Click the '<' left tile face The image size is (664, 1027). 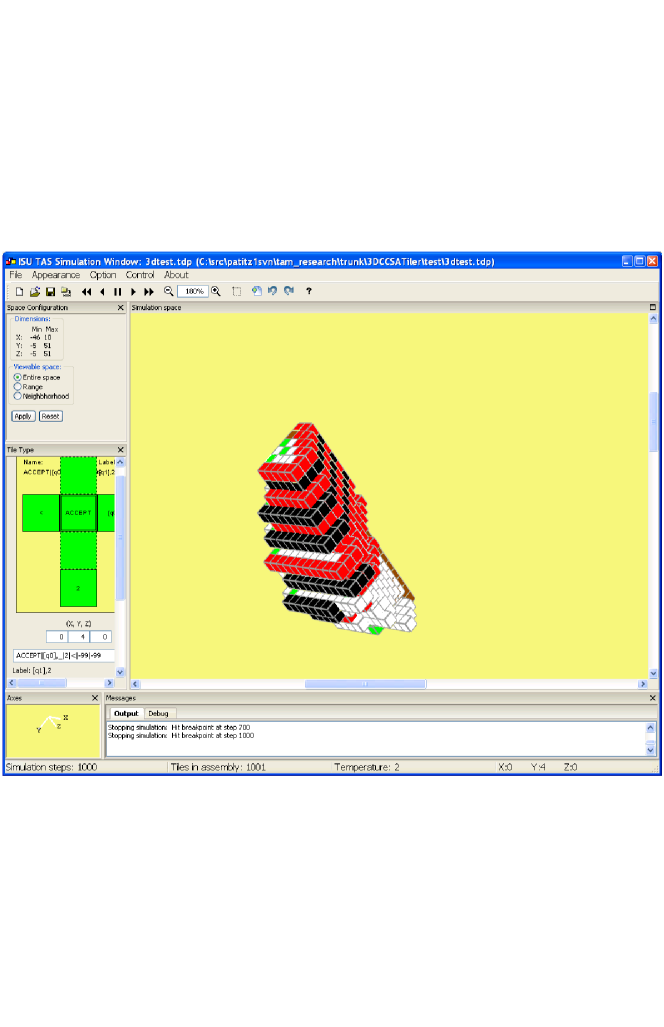pyautogui.click(x=41, y=513)
